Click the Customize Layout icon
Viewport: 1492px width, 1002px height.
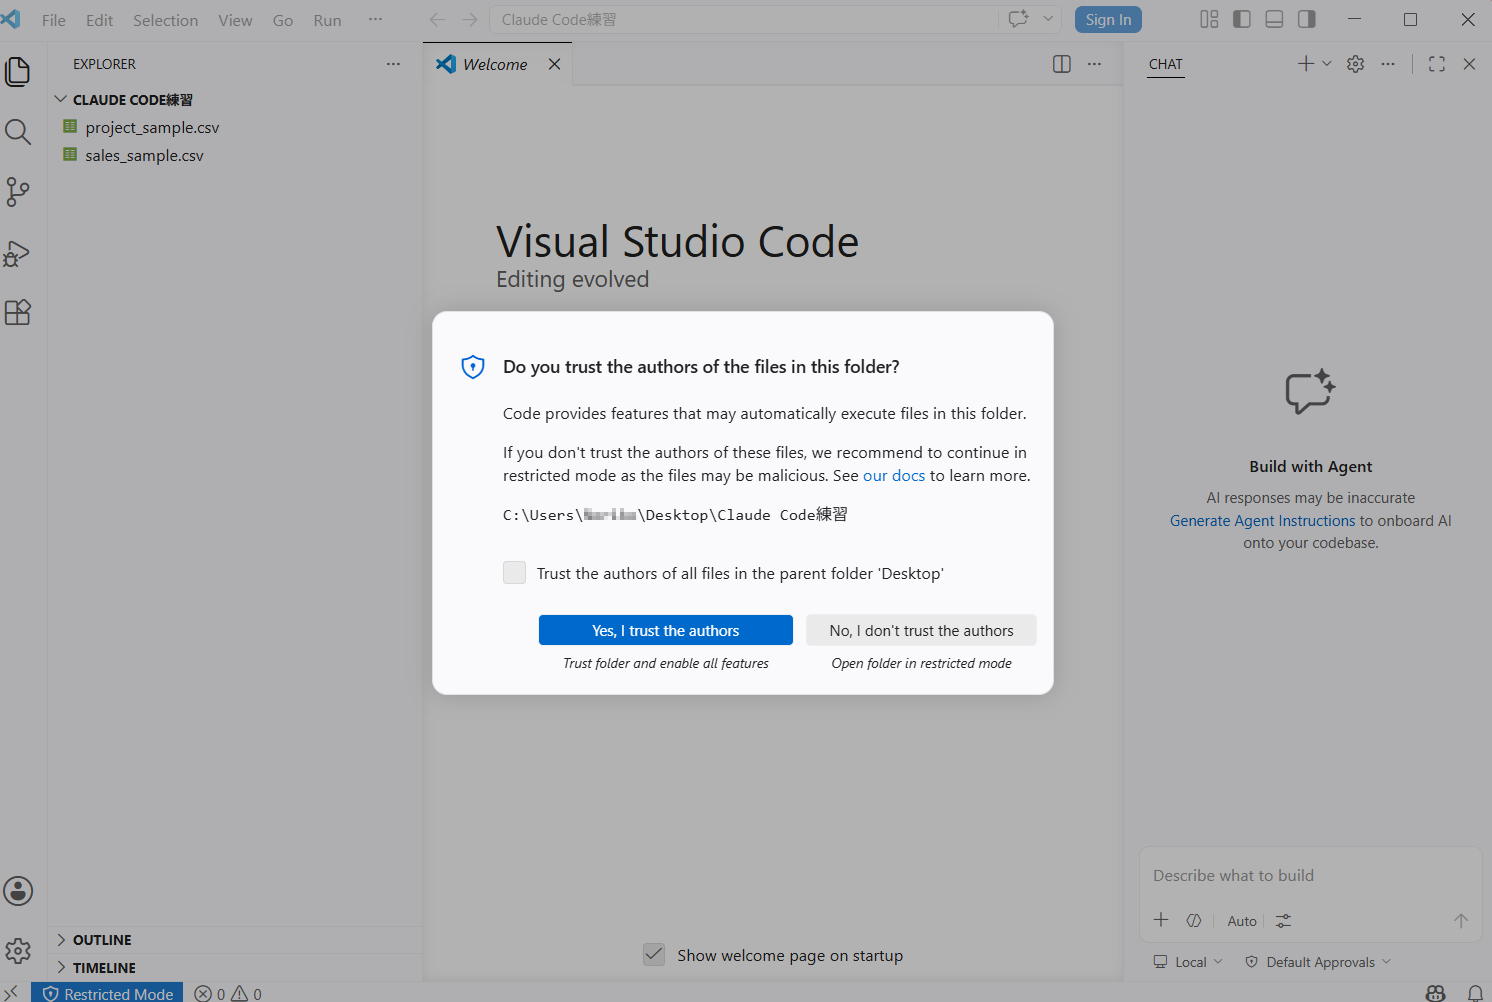tap(1209, 19)
